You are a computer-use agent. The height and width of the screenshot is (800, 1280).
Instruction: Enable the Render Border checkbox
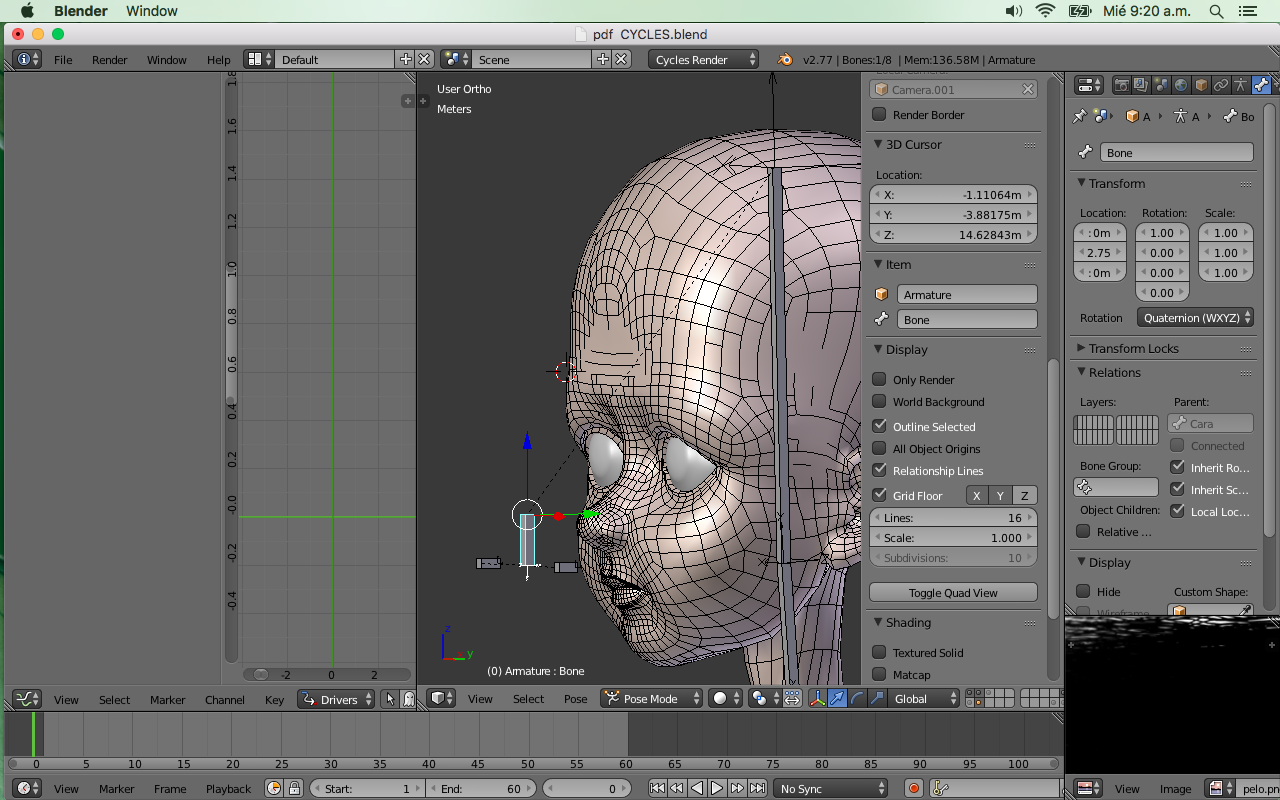pyautogui.click(x=880, y=114)
